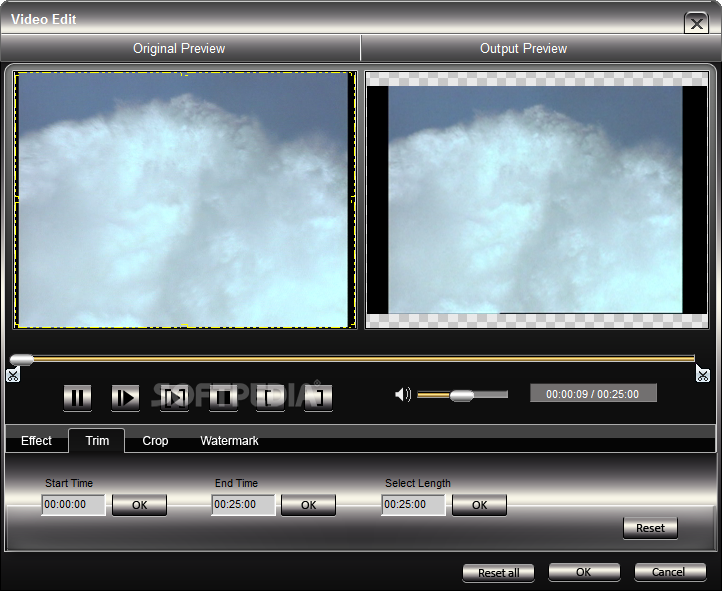Adjust the volume slider handle
722x591 pixels.
click(x=461, y=395)
